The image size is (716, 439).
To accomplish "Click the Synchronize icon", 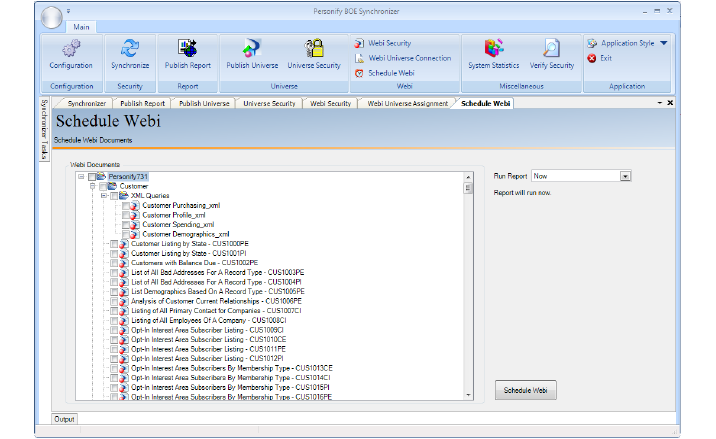I will [129, 54].
